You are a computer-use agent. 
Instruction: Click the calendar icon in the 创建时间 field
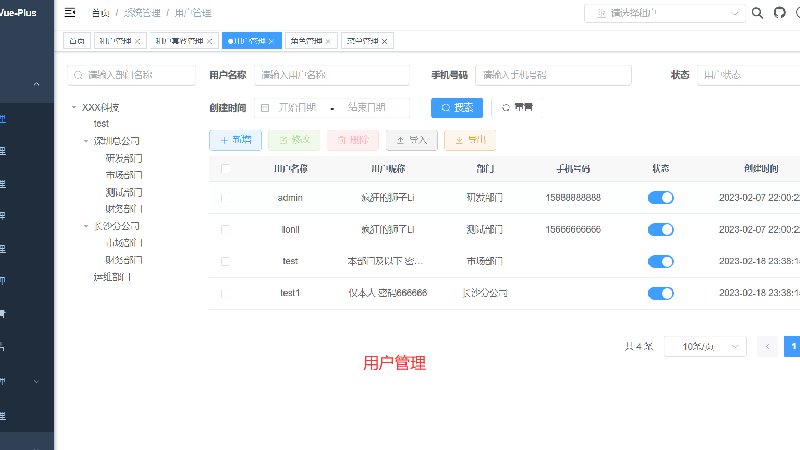pos(265,108)
